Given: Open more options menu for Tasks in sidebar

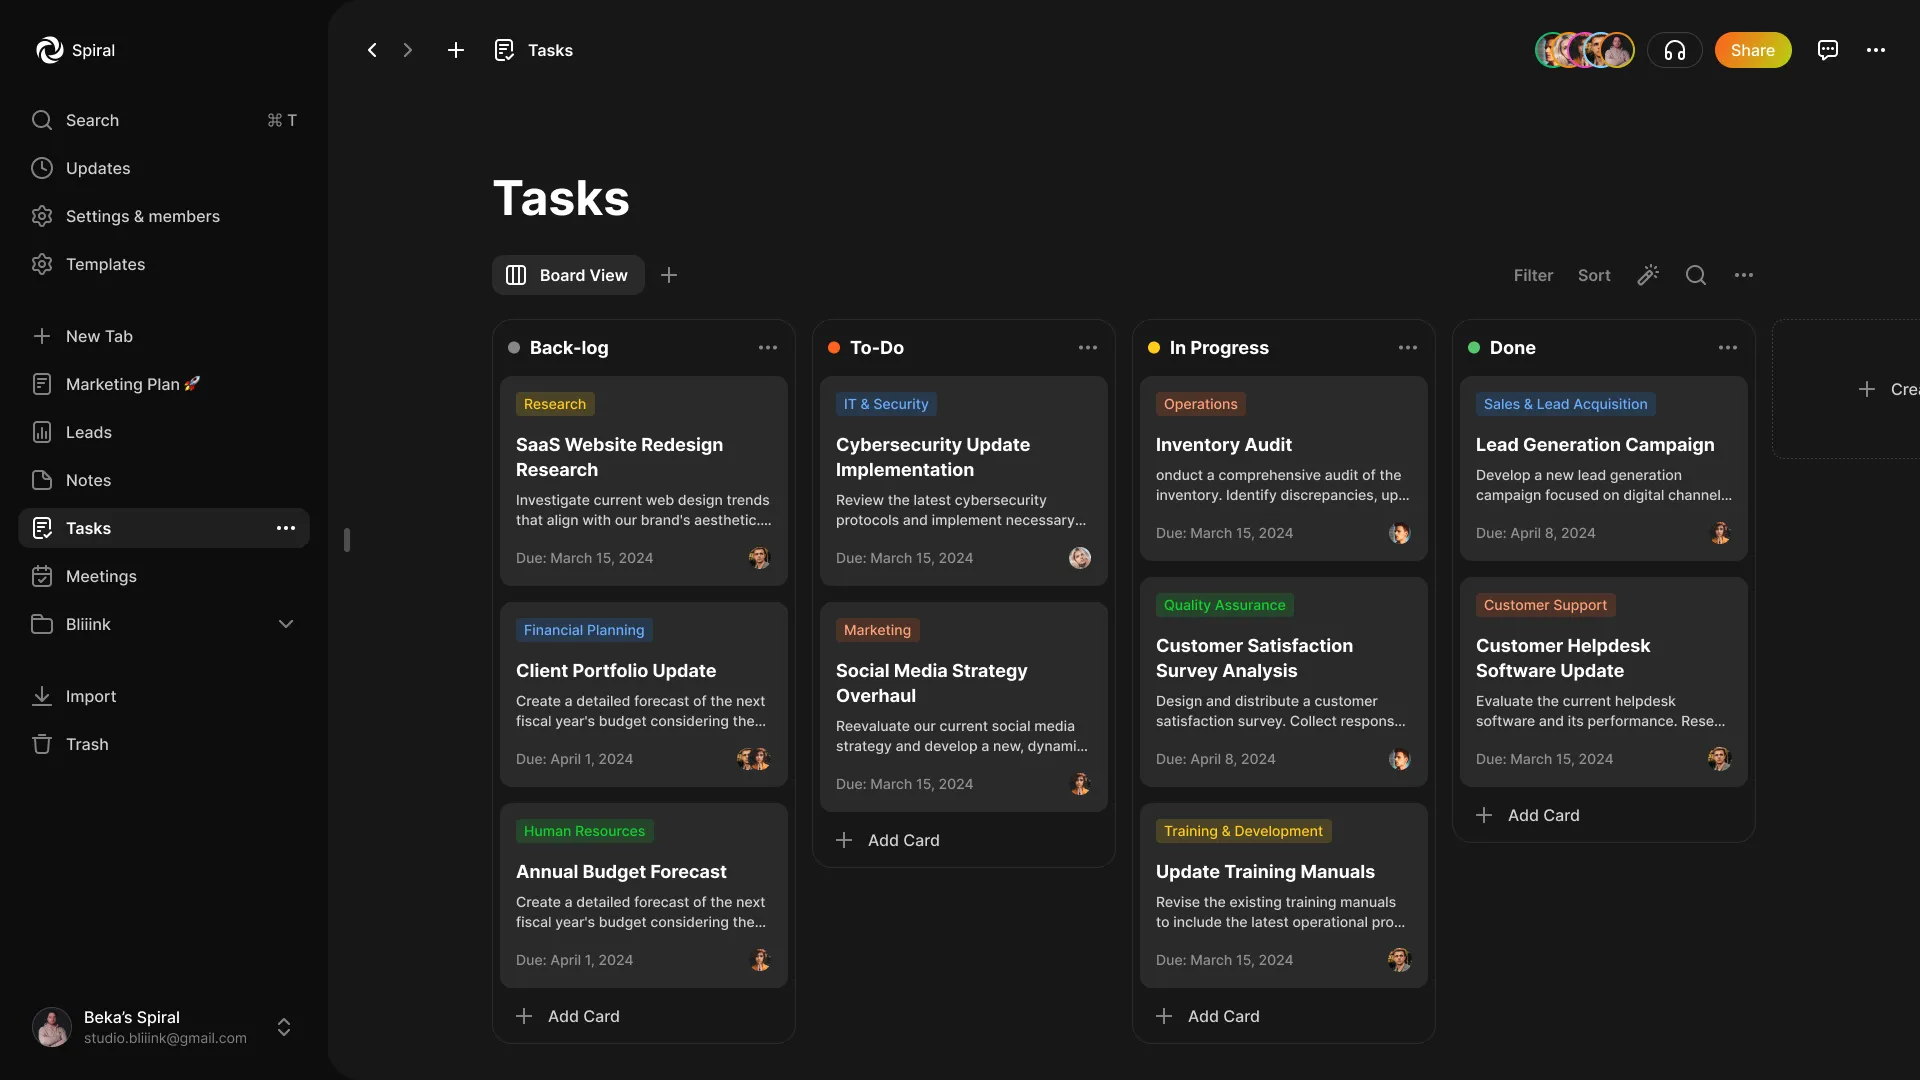Looking at the screenshot, I should [286, 528].
